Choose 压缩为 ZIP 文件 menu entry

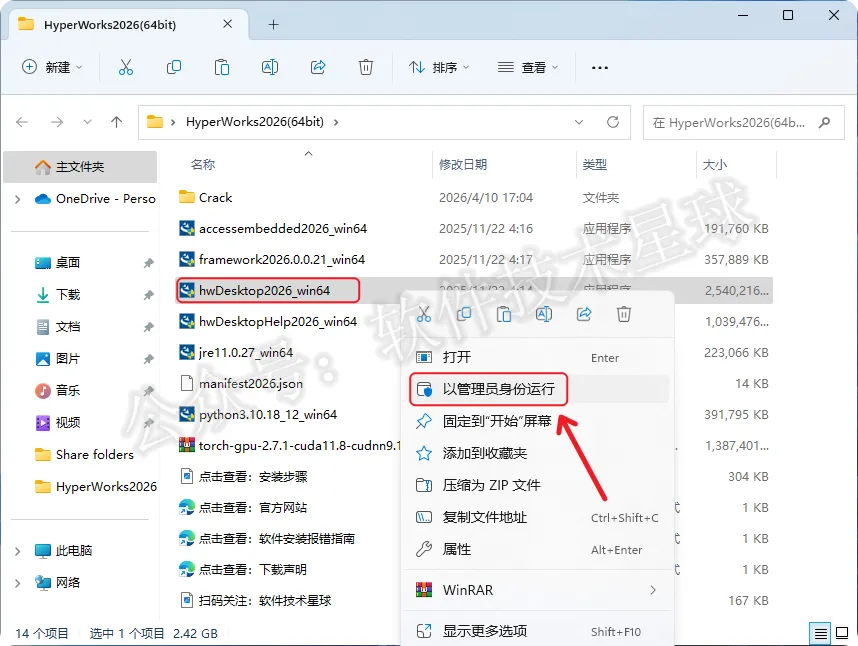pyautogui.click(x=539, y=485)
